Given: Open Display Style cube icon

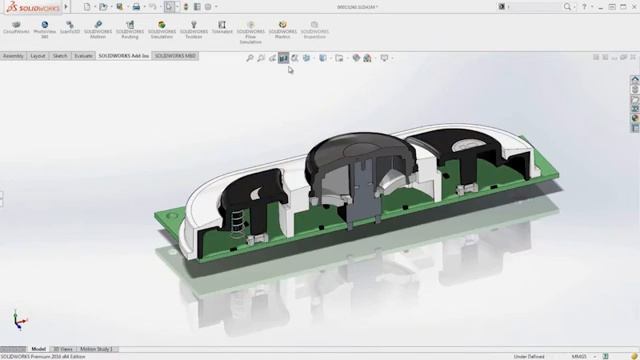Looking at the screenshot, I should pos(322,58).
